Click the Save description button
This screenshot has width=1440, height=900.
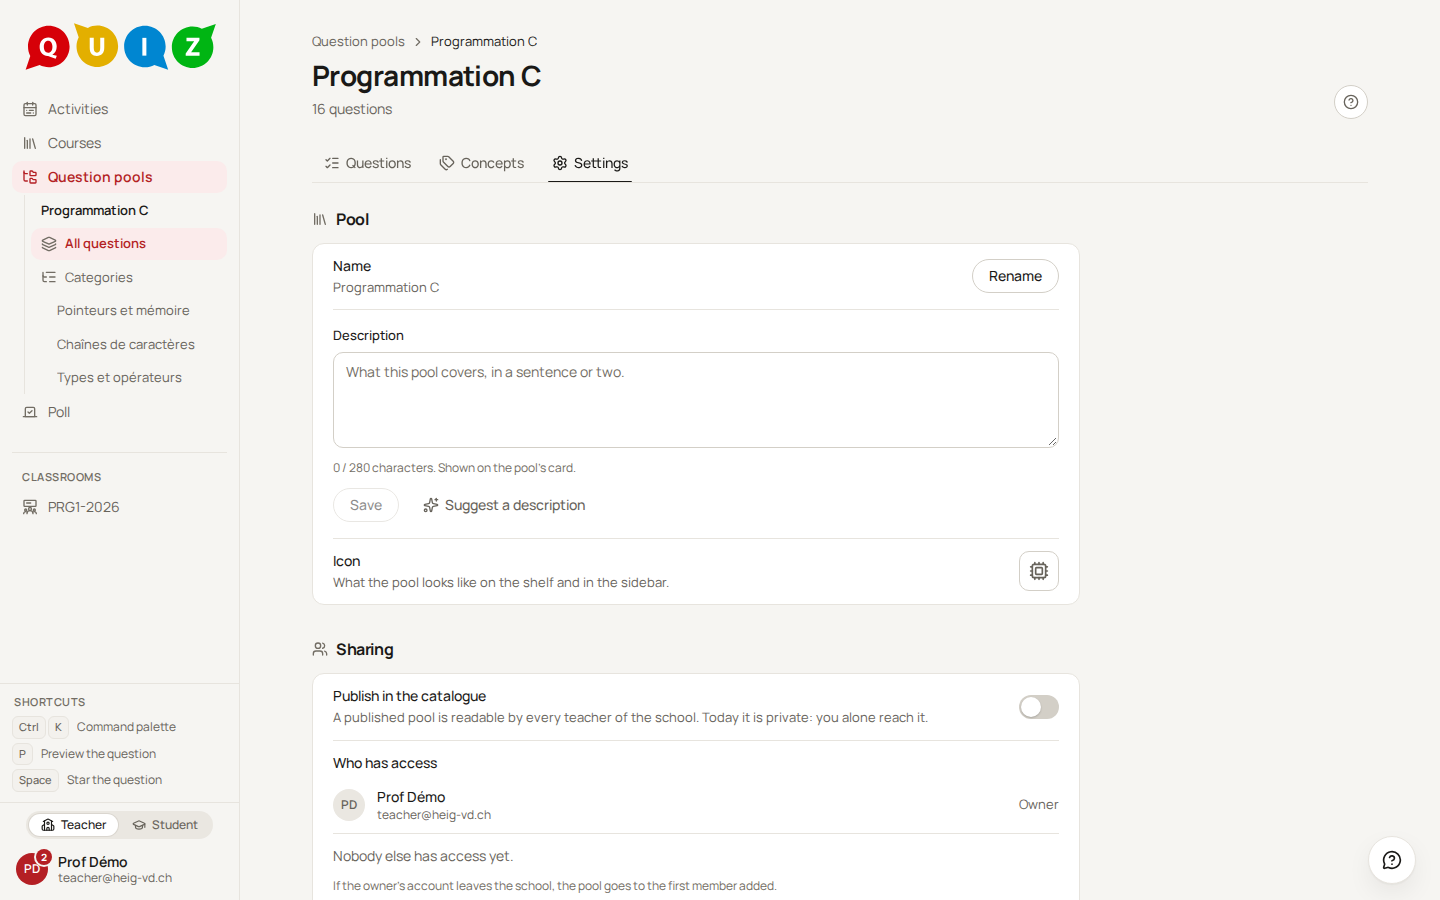coord(366,505)
